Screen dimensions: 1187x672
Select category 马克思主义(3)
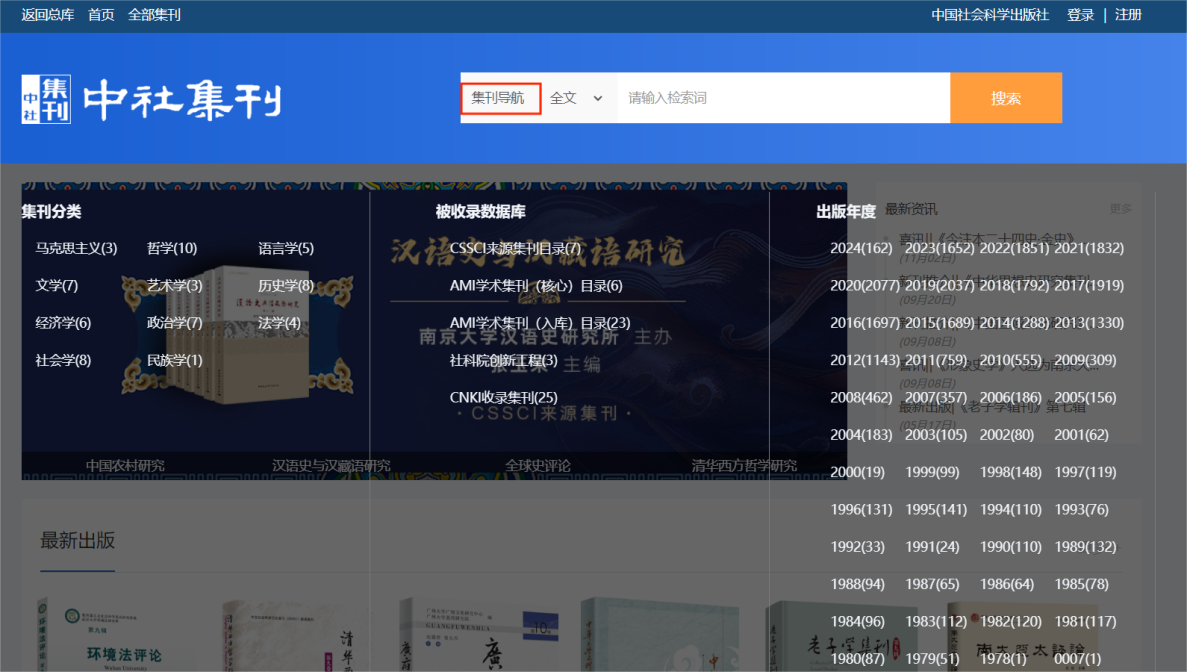pyautogui.click(x=76, y=248)
